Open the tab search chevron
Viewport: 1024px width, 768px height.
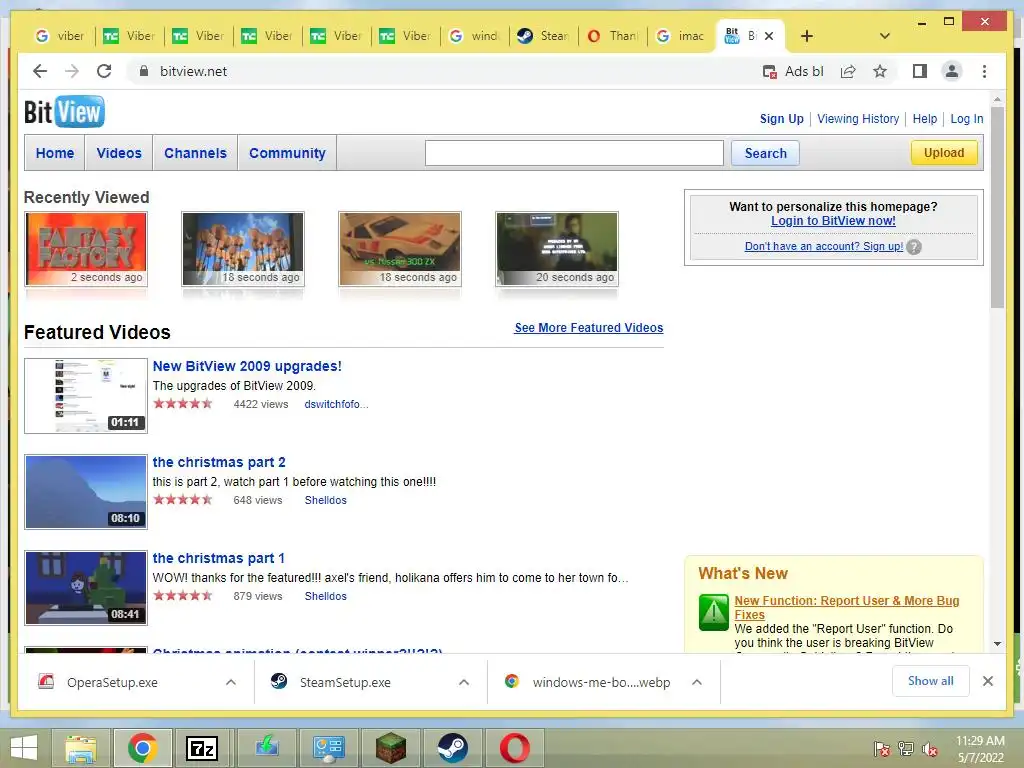coord(884,36)
